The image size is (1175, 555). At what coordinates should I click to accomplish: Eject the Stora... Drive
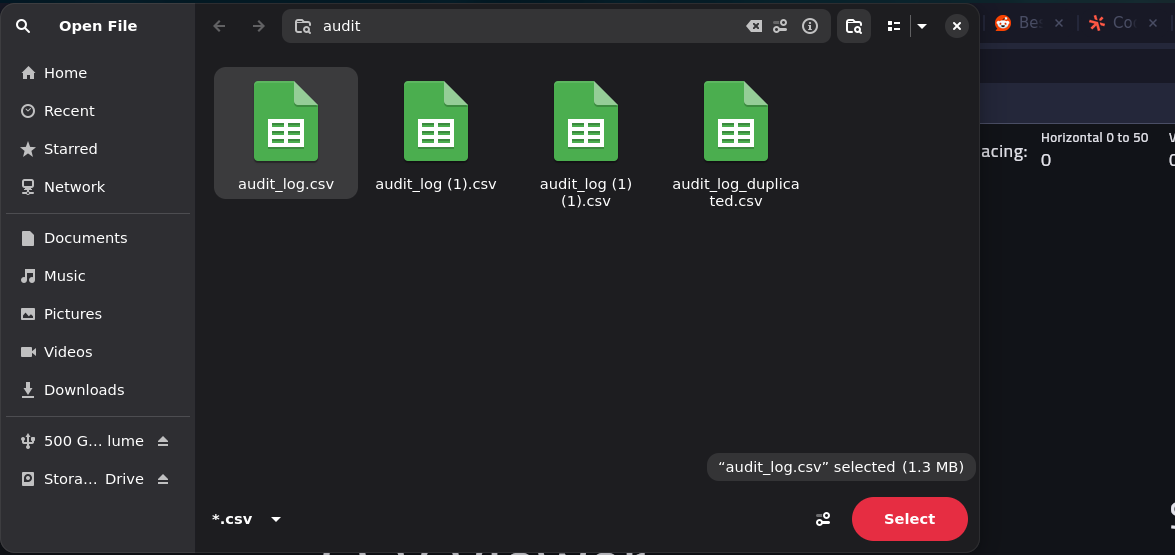[x=163, y=479]
